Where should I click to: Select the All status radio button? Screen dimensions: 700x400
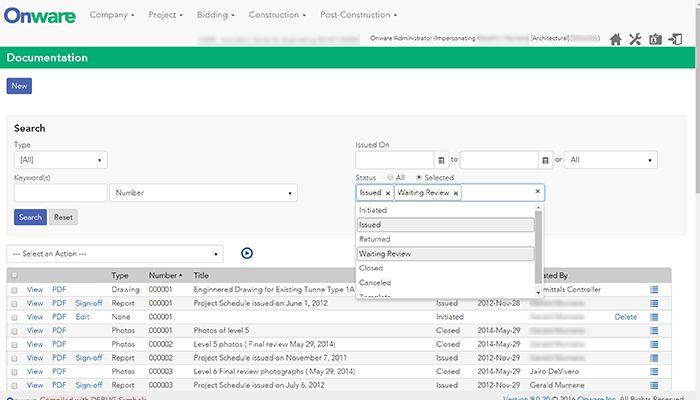click(390, 178)
